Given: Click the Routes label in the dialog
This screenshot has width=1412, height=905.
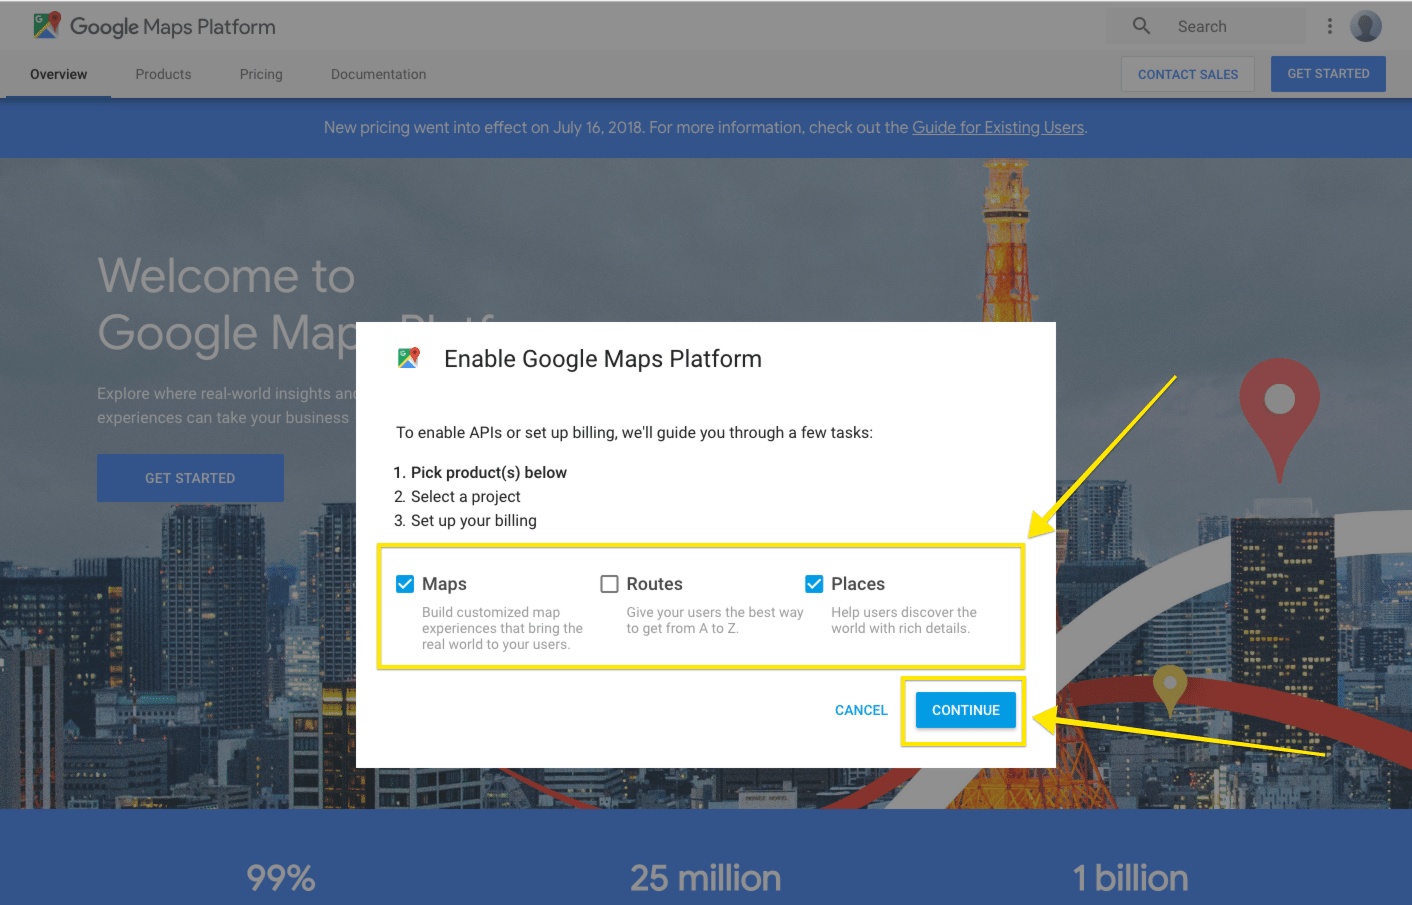Looking at the screenshot, I should point(654,584).
